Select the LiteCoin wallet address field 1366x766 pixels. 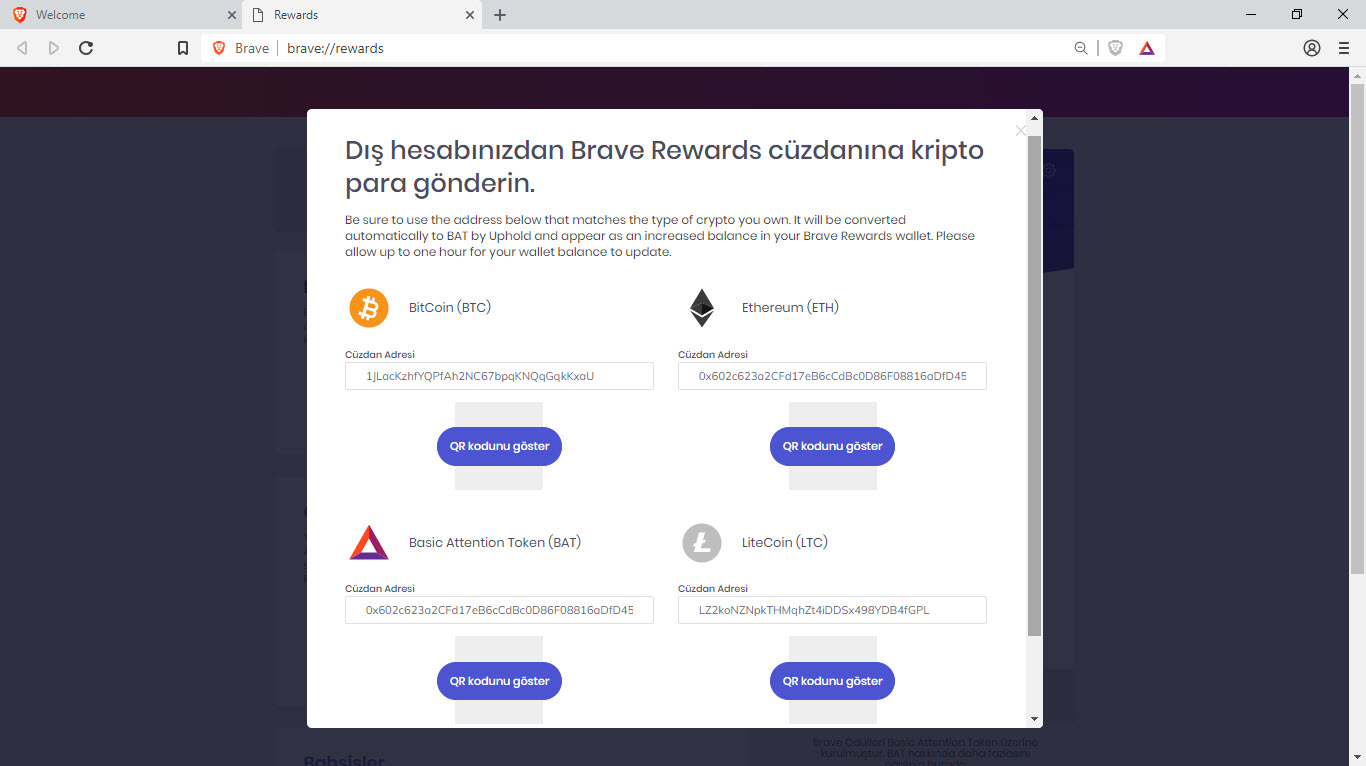coord(832,610)
